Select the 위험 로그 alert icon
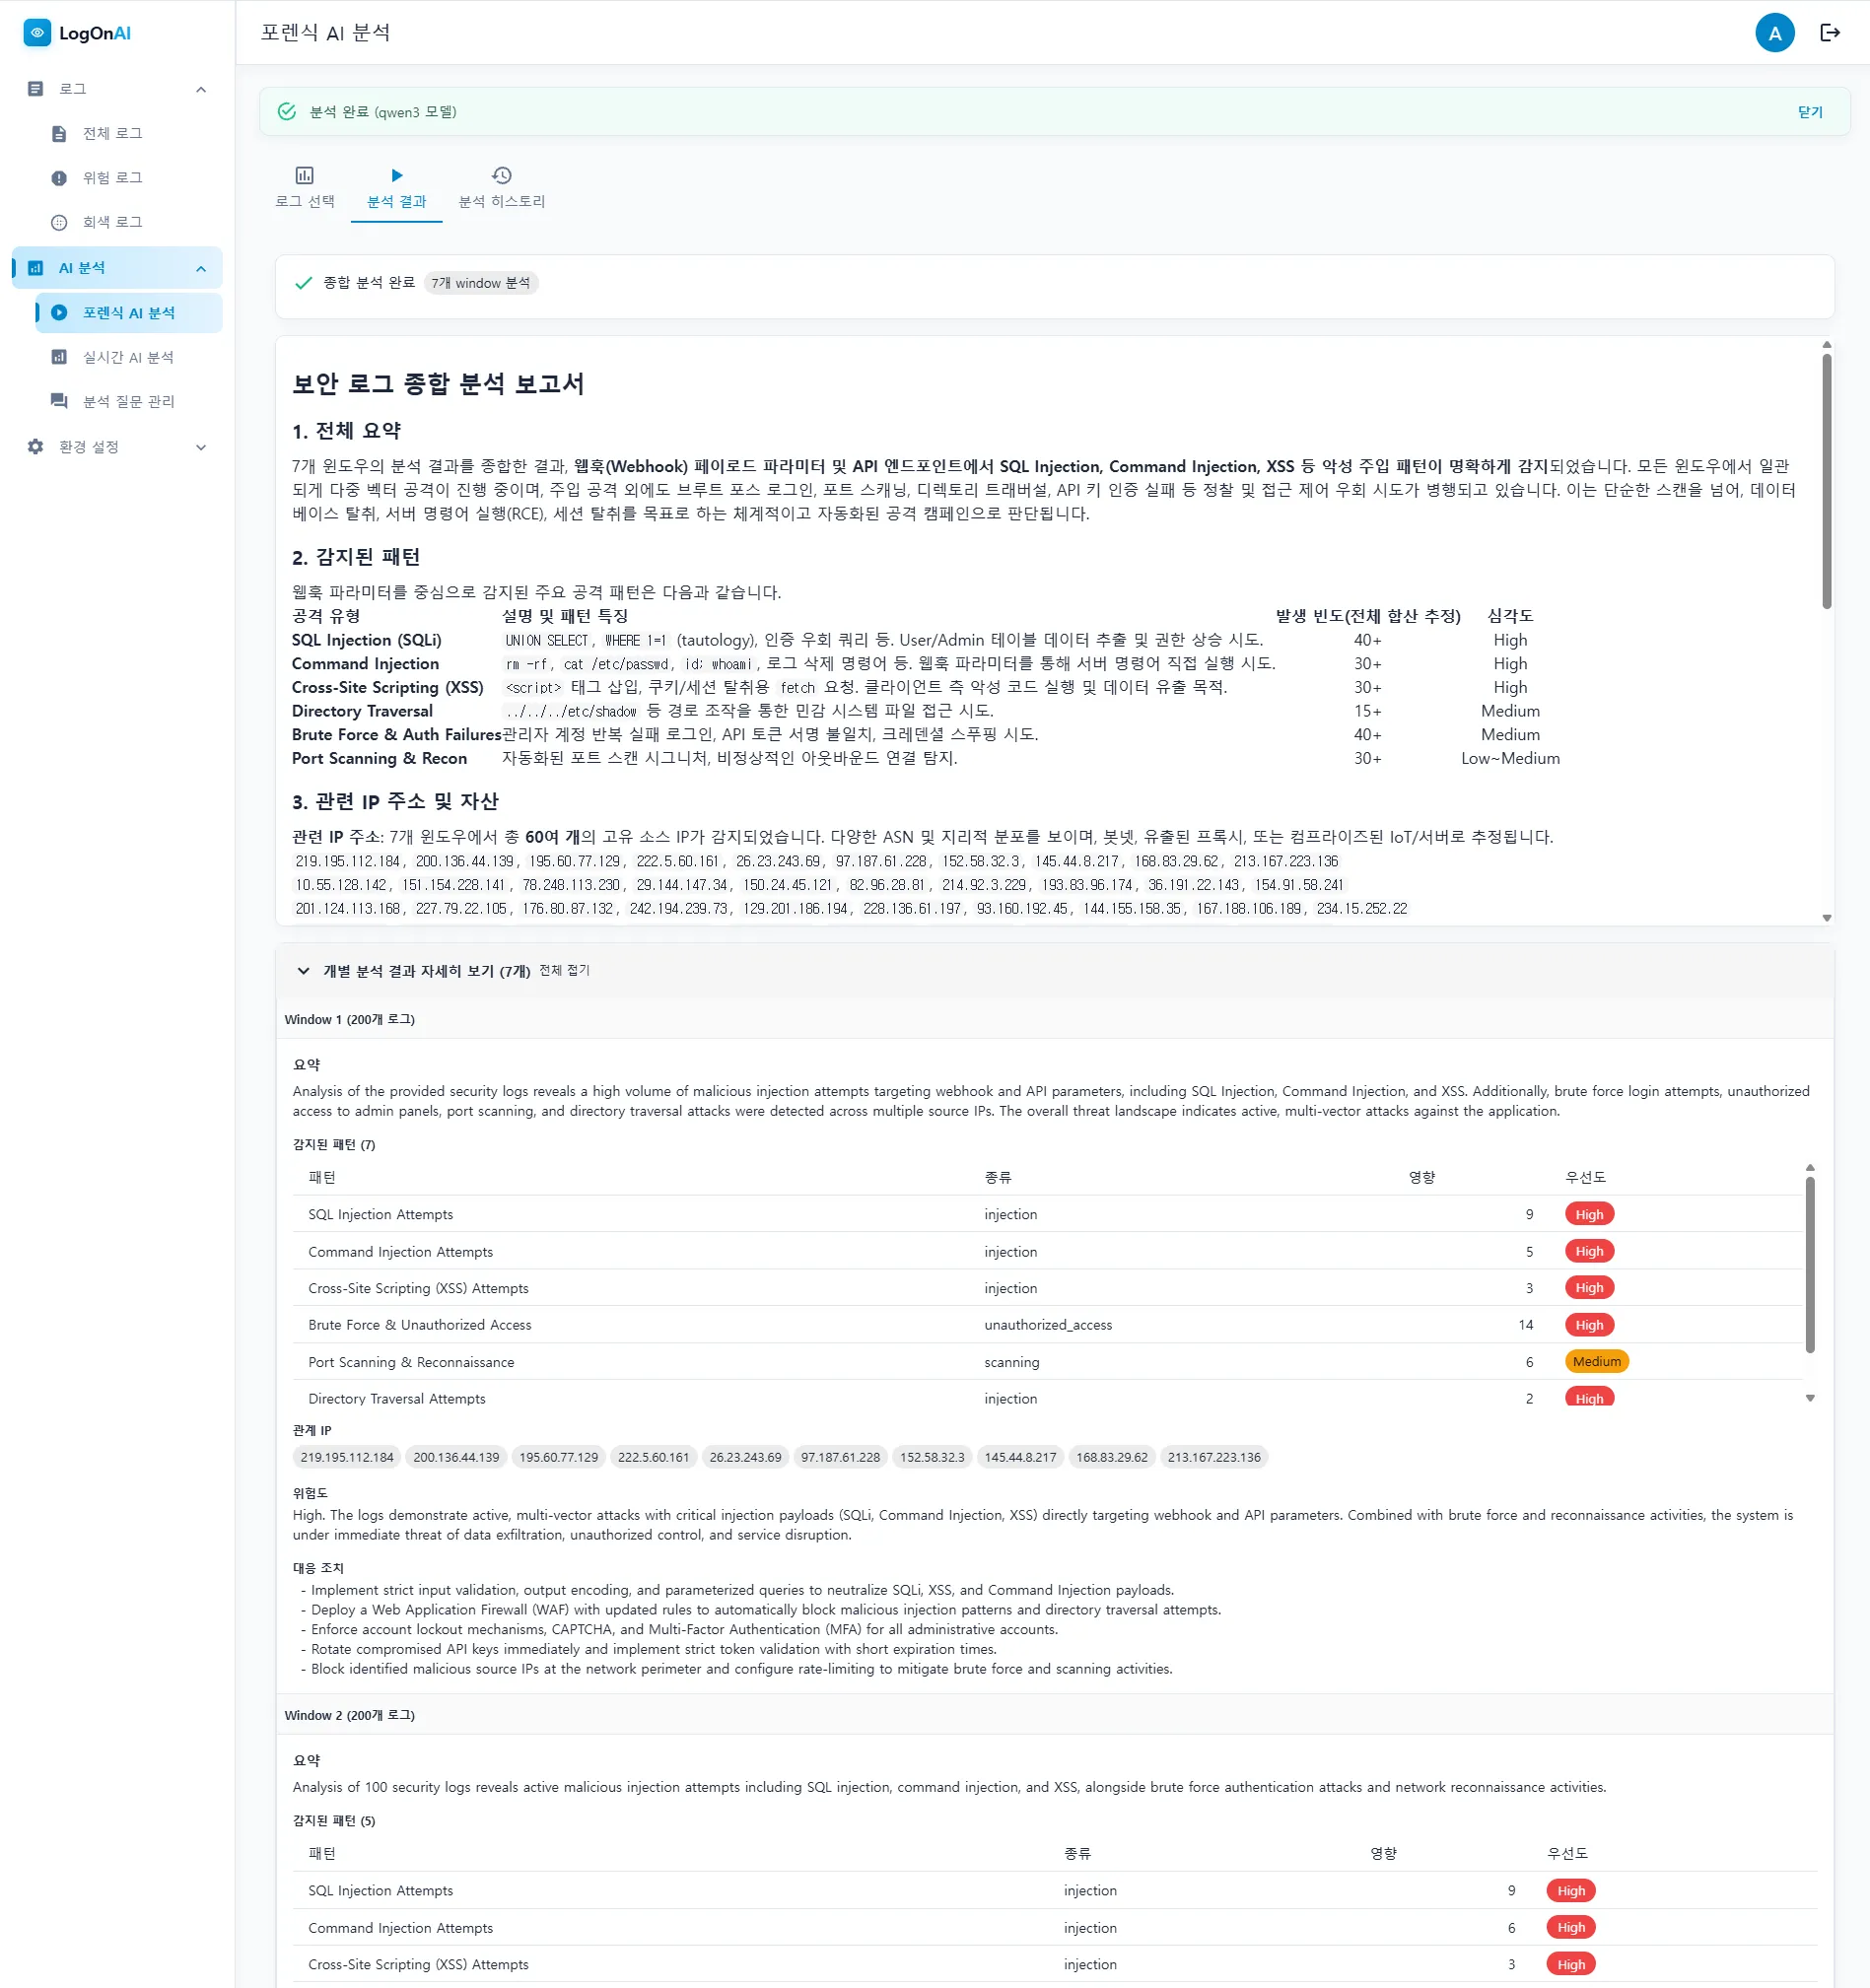The image size is (1870, 1988). pyautogui.click(x=59, y=178)
